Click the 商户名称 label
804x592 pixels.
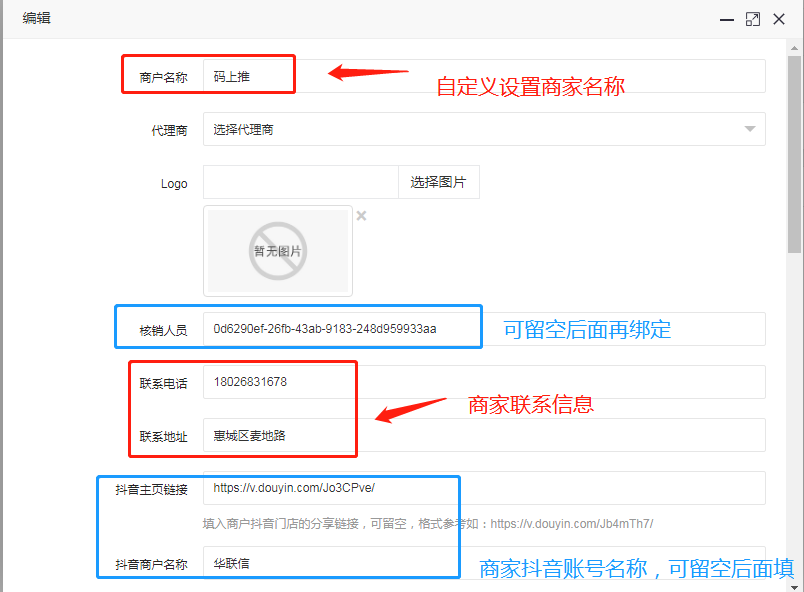pyautogui.click(x=164, y=77)
